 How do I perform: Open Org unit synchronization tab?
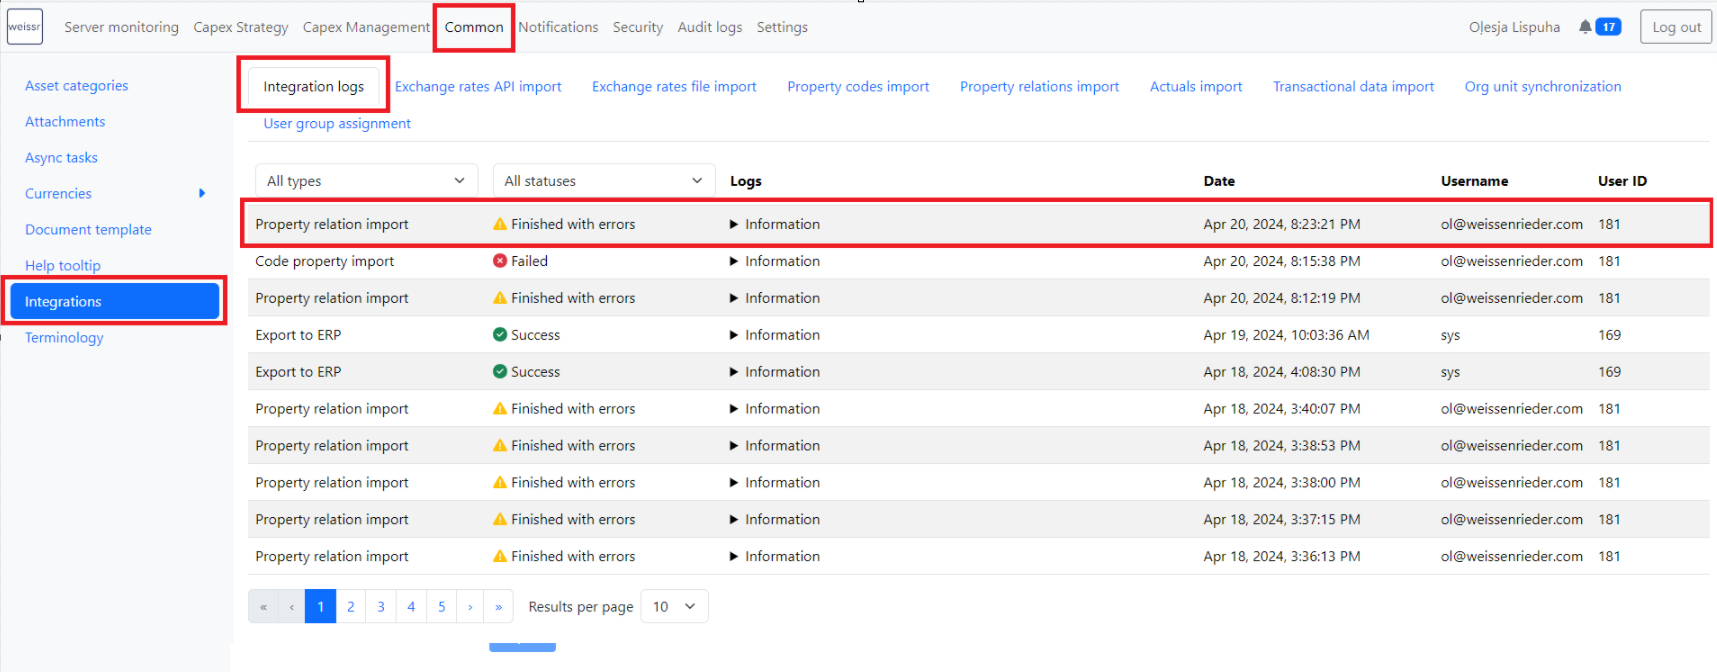click(x=1543, y=87)
